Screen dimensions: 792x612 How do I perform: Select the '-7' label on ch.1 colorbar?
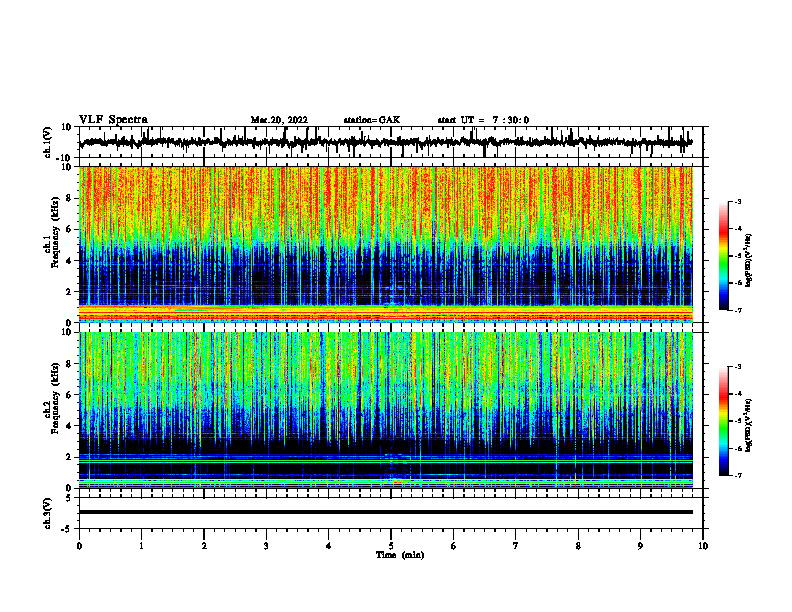(x=738, y=310)
